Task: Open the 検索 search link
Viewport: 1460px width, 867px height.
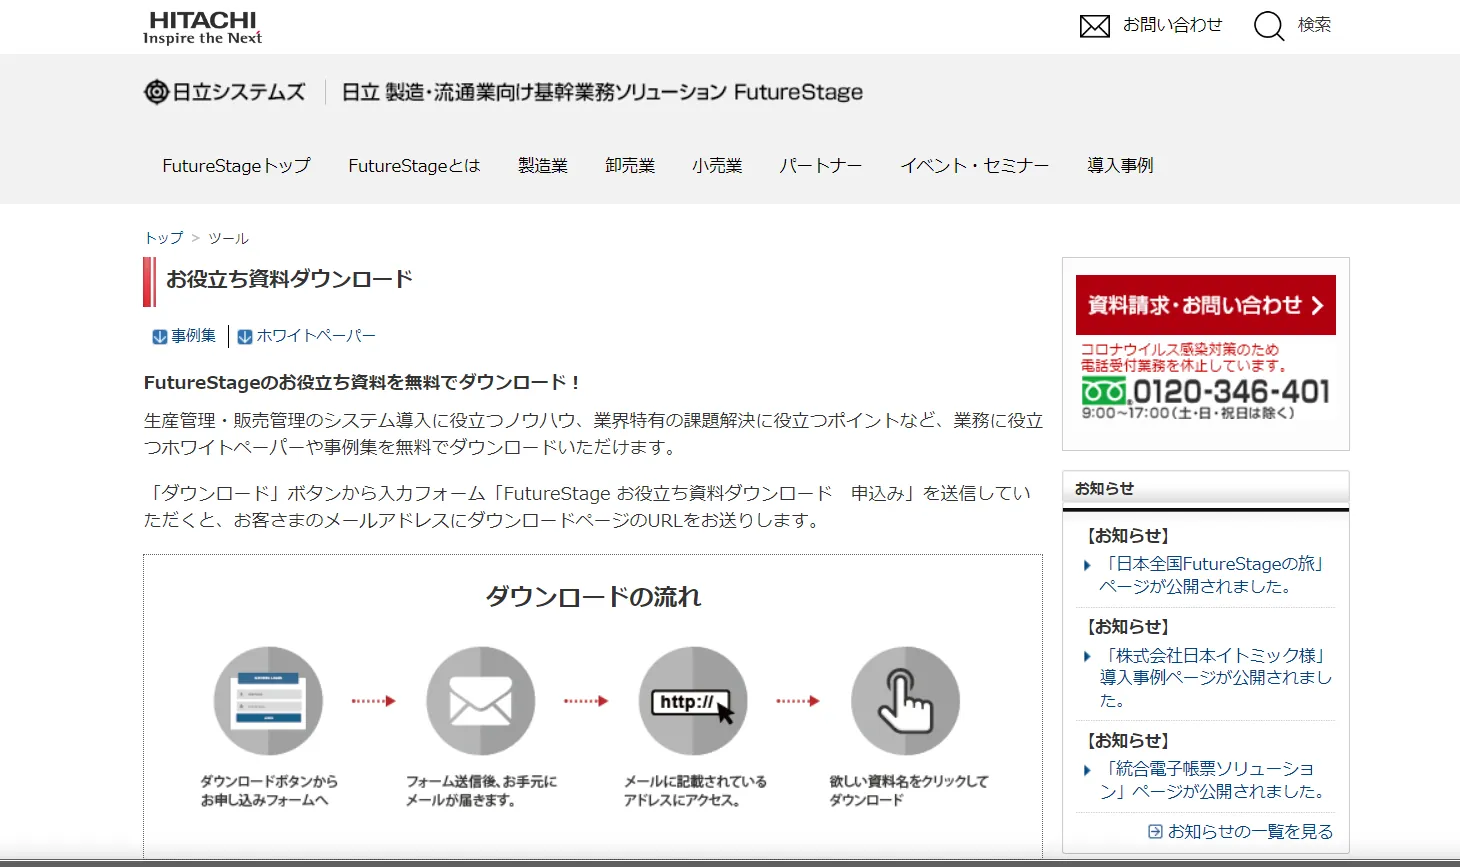Action: click(1314, 25)
